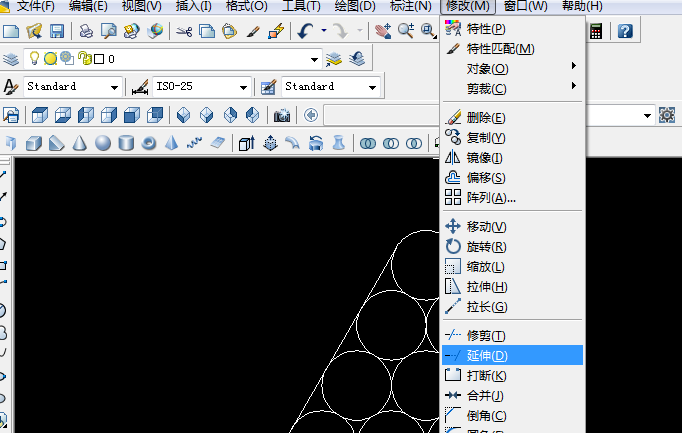Viewport: 682px width, 433px height.
Task: Click the Save diskette icon
Action: [x=57, y=31]
